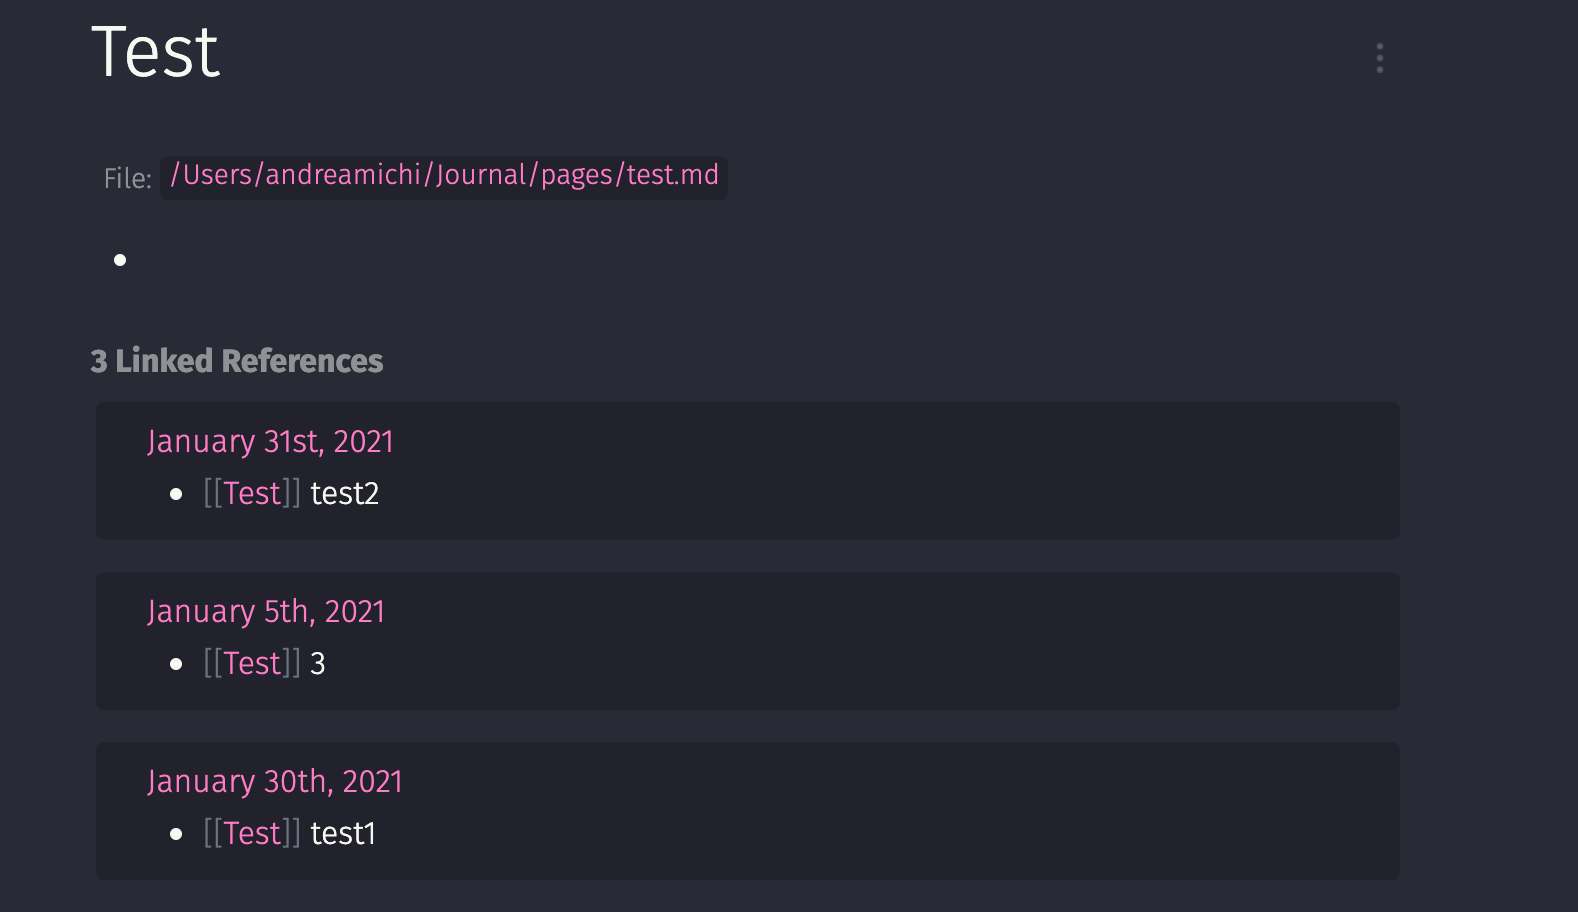
Task: Zoom into the test2 block via its bullet
Action: [177, 493]
